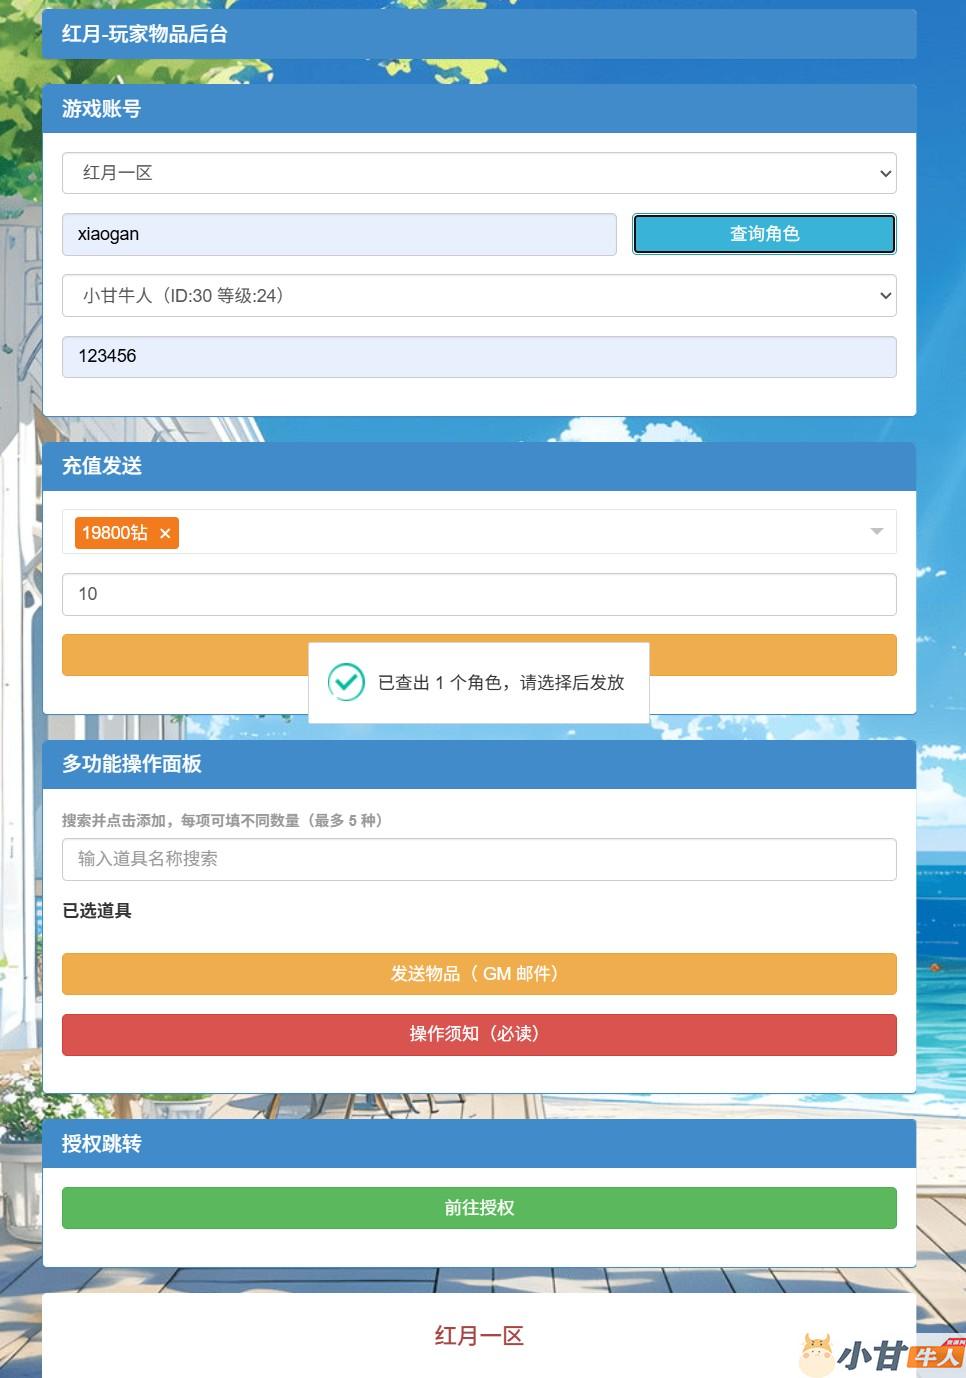Click 发送物品（GM 邮件）button
The width and height of the screenshot is (966, 1378).
click(479, 974)
